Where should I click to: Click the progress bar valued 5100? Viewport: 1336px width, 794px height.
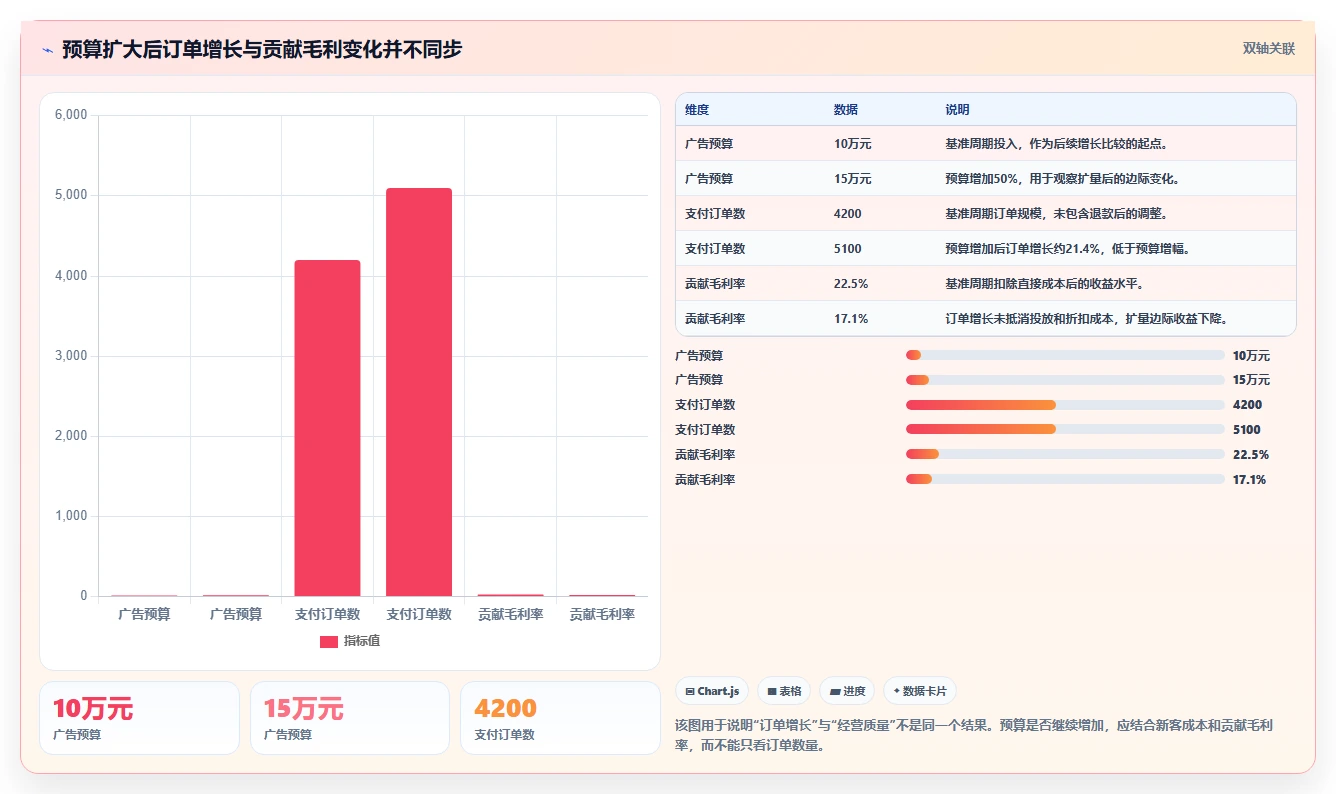point(1065,430)
